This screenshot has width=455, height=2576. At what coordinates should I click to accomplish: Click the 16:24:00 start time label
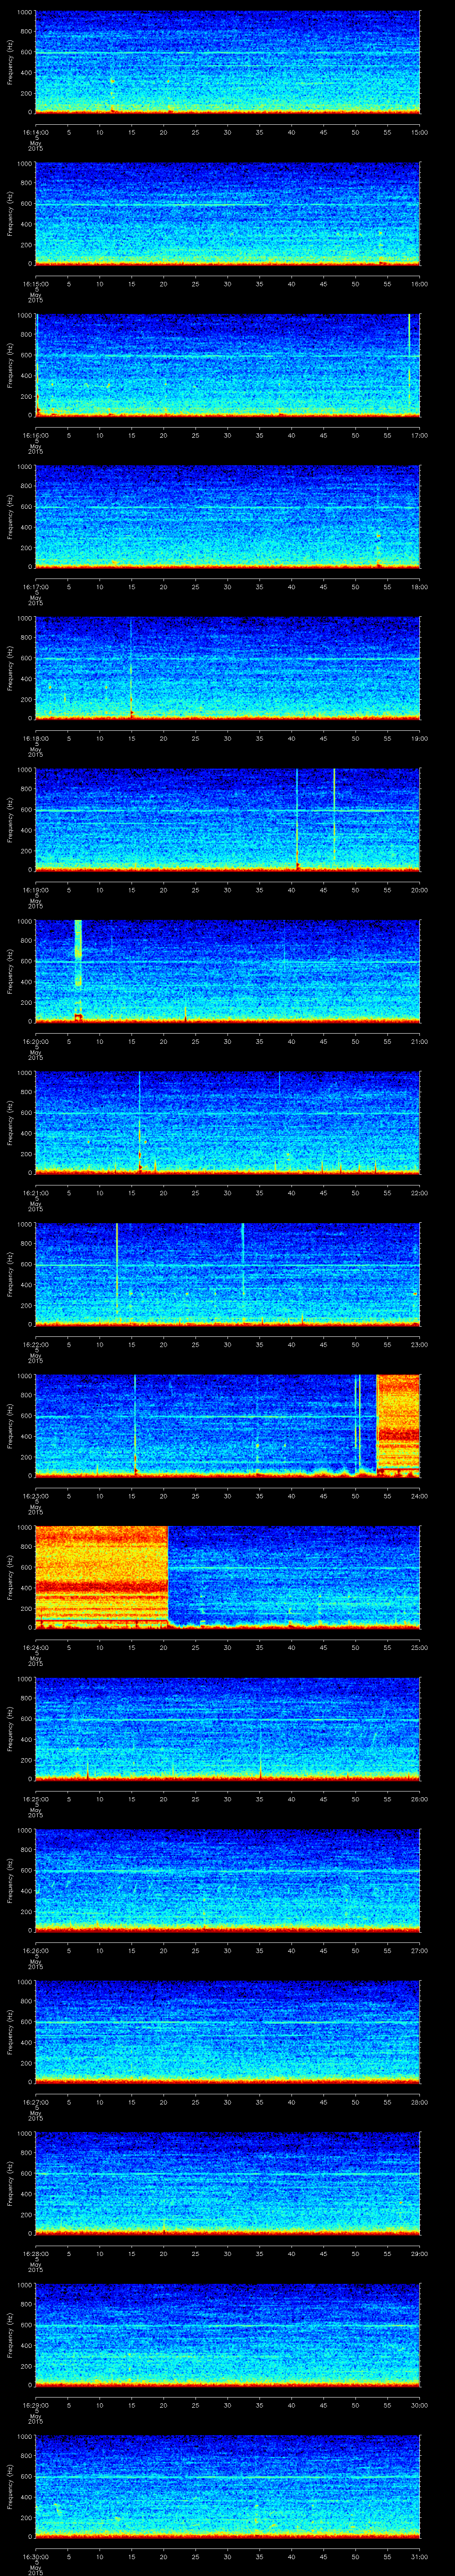pyautogui.click(x=35, y=1647)
